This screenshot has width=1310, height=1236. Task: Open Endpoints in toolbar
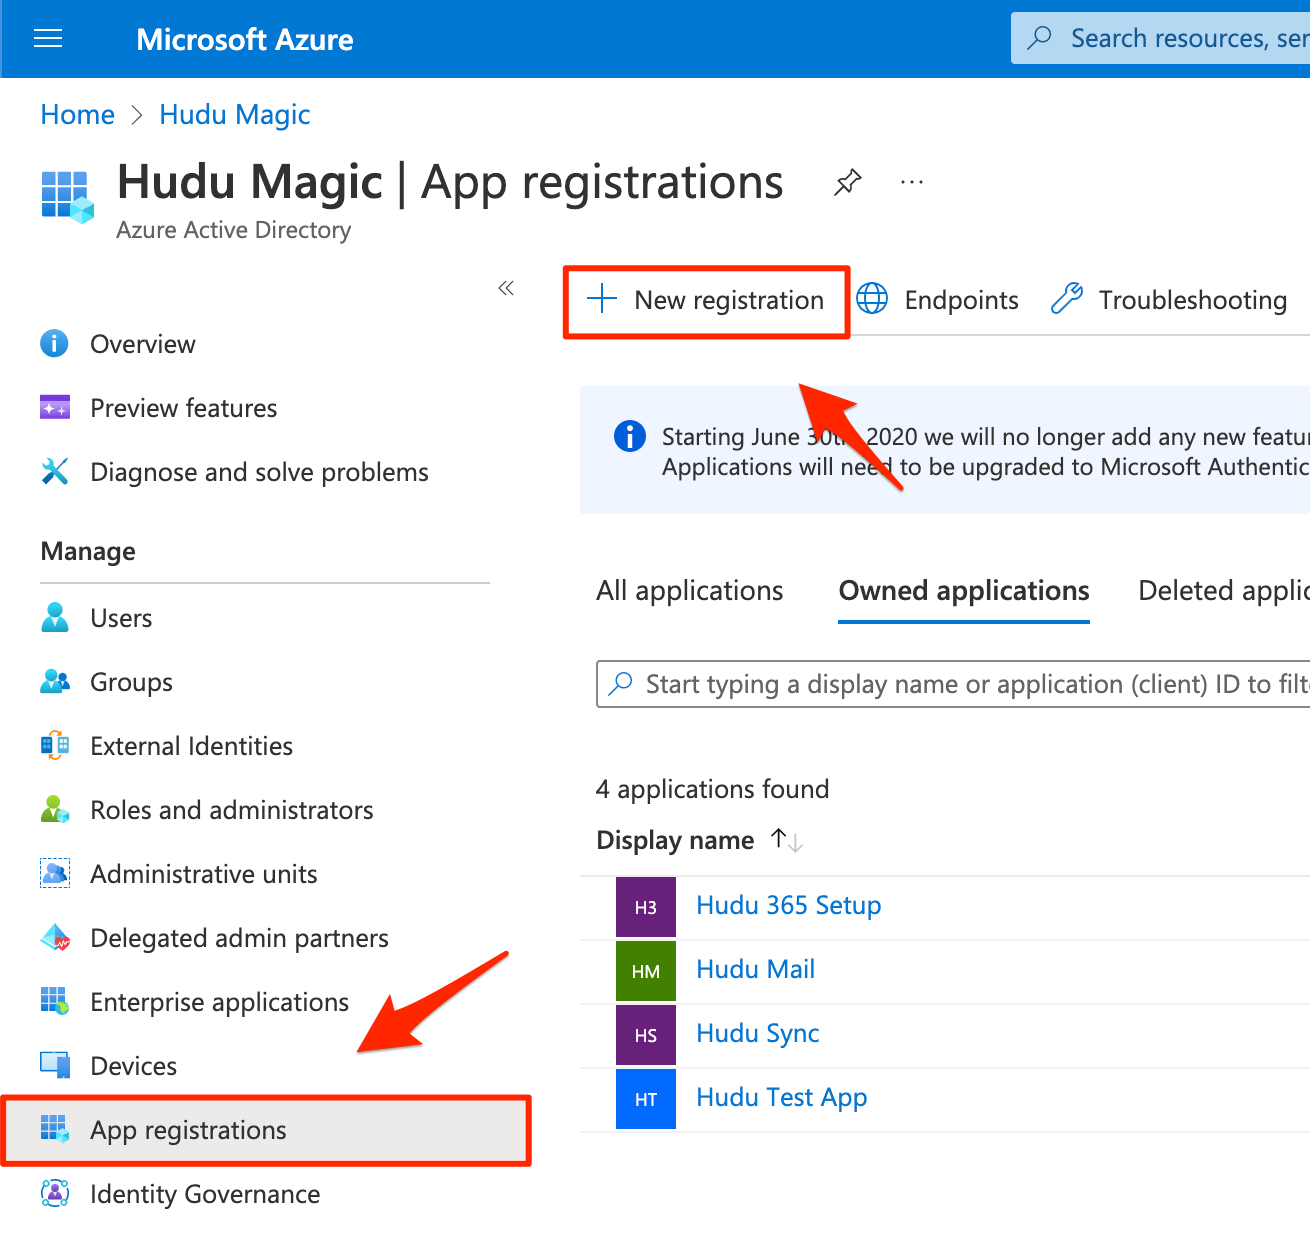pos(938,300)
